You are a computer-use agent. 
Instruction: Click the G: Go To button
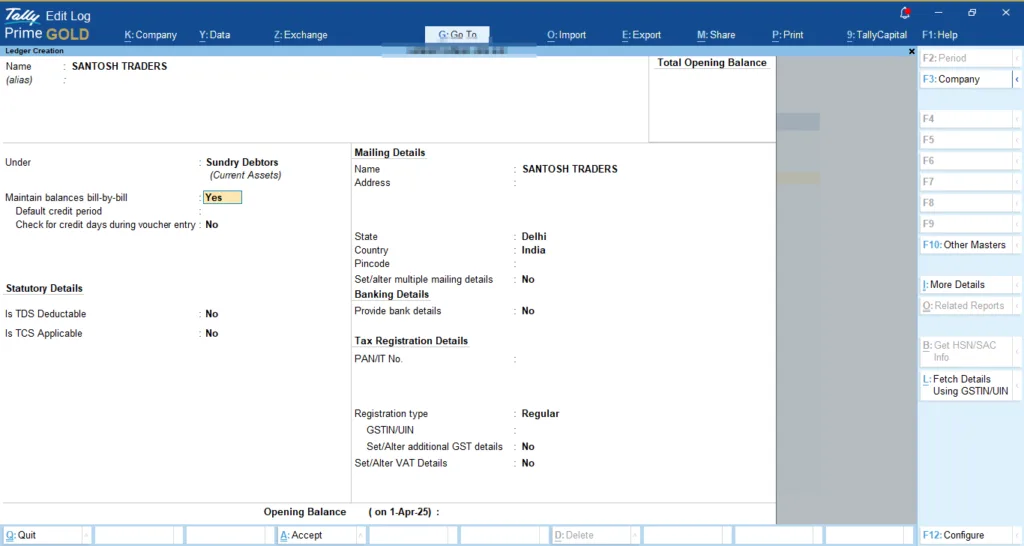coord(457,35)
